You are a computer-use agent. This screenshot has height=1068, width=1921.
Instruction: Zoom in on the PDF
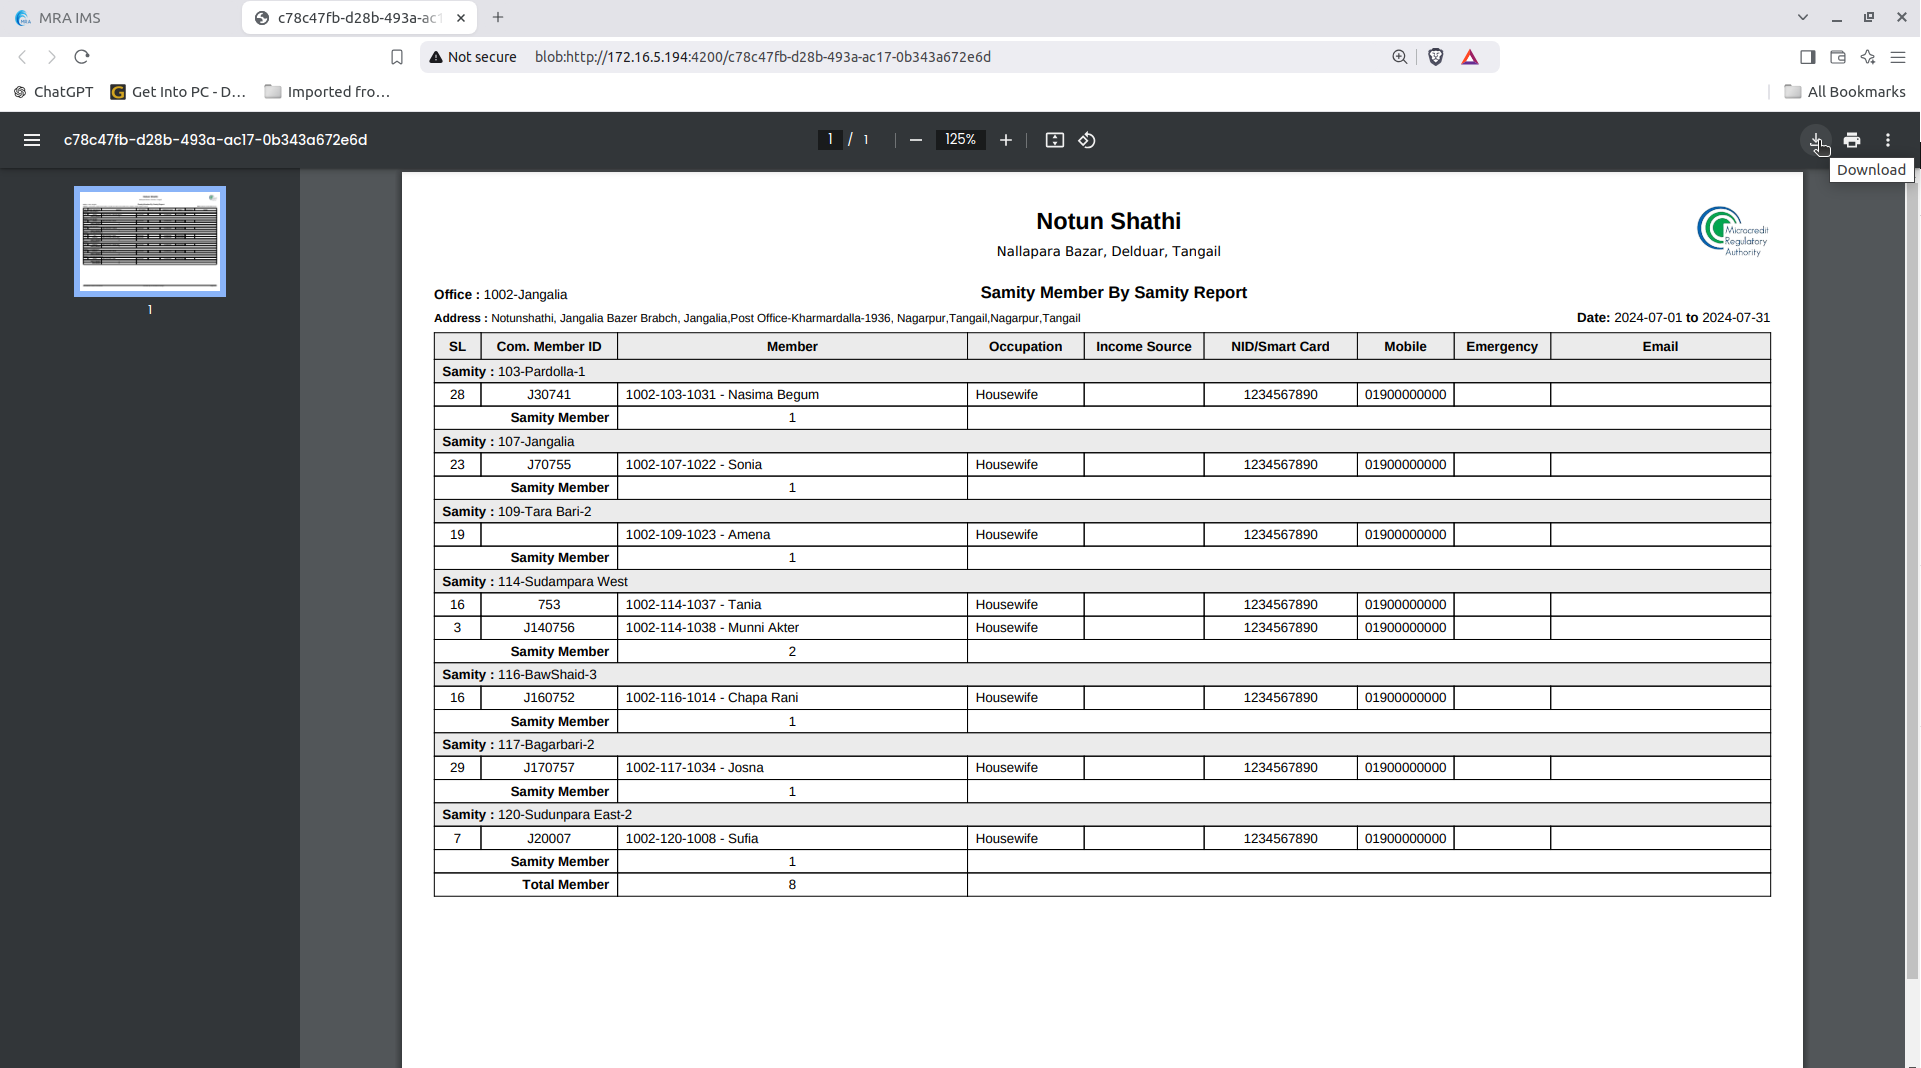[1006, 140]
